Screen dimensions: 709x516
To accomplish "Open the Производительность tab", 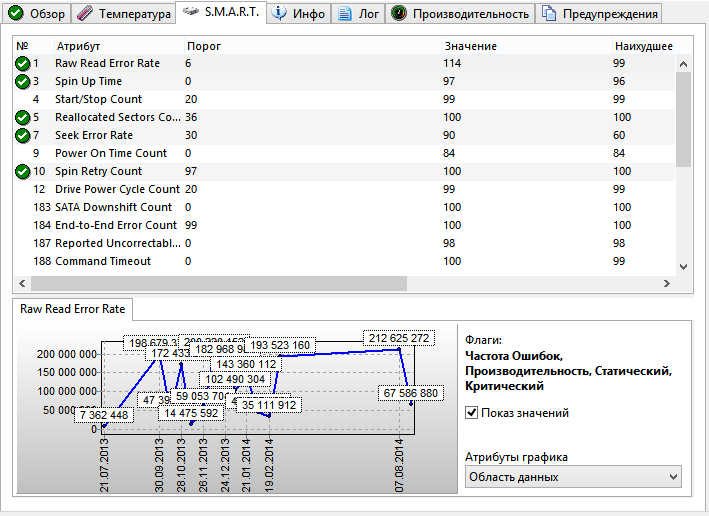I will 460,14.
